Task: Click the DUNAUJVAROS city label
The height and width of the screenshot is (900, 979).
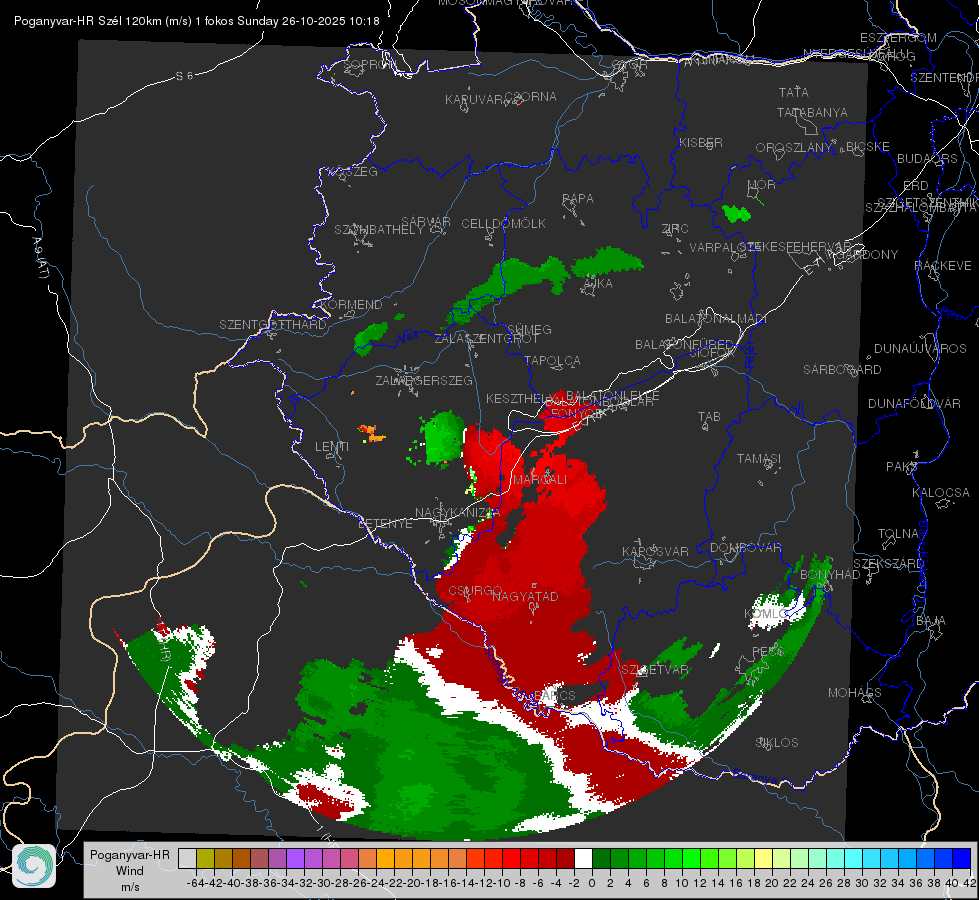Action: 920,349
